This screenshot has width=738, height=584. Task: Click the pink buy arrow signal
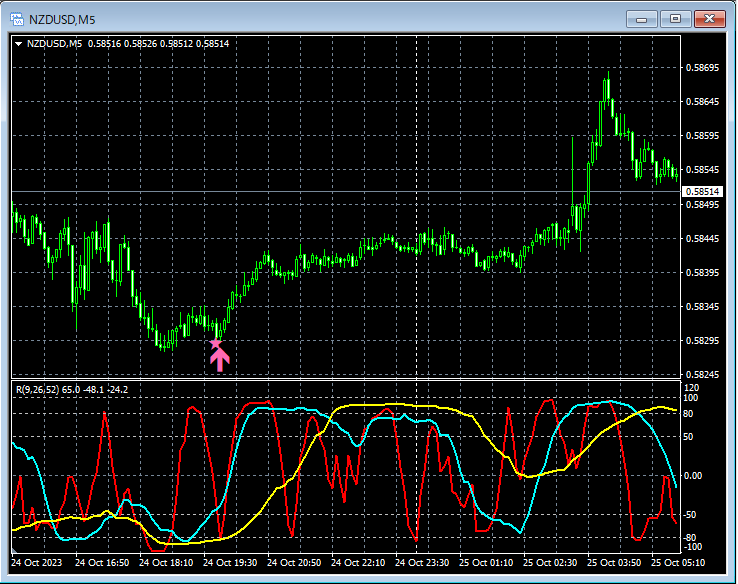[x=220, y=360]
